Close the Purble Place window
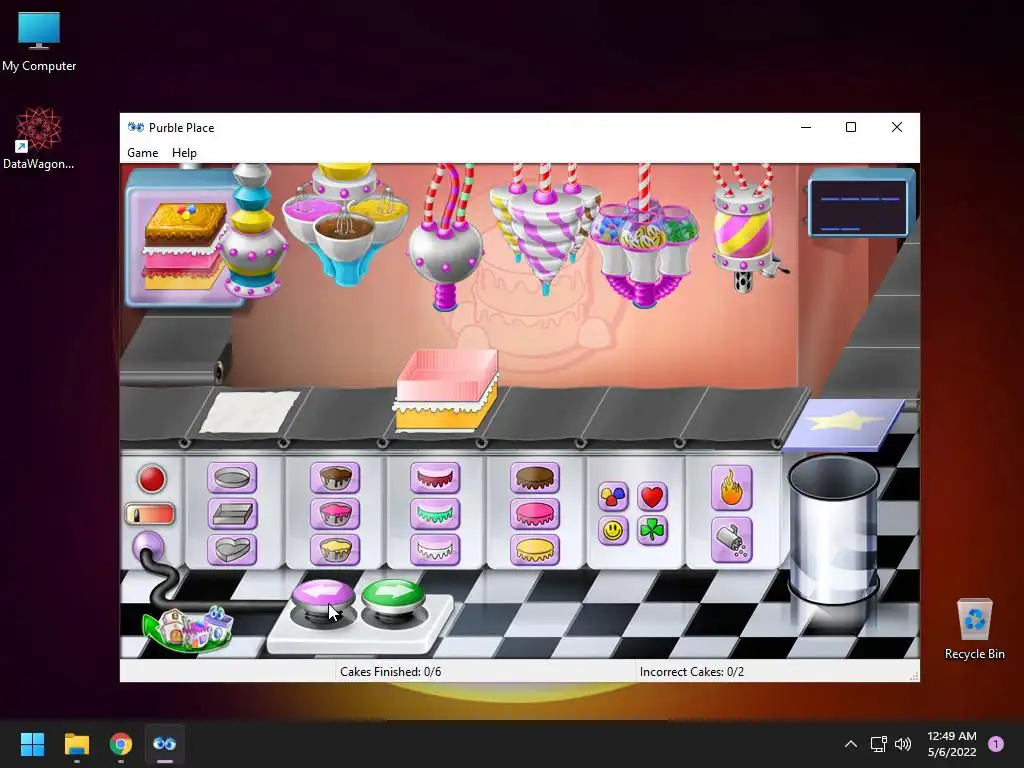 [x=897, y=127]
